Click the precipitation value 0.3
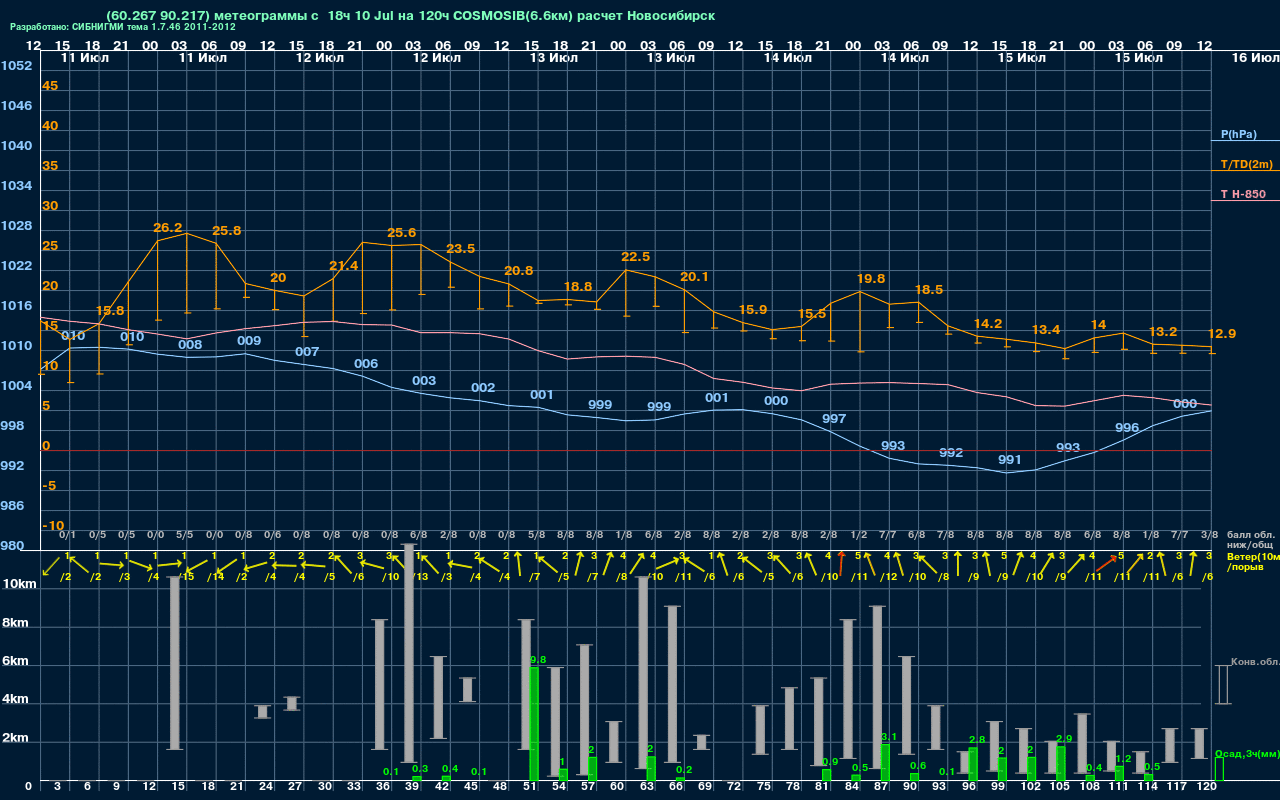Screen dimensions: 1280x800 coord(420,769)
